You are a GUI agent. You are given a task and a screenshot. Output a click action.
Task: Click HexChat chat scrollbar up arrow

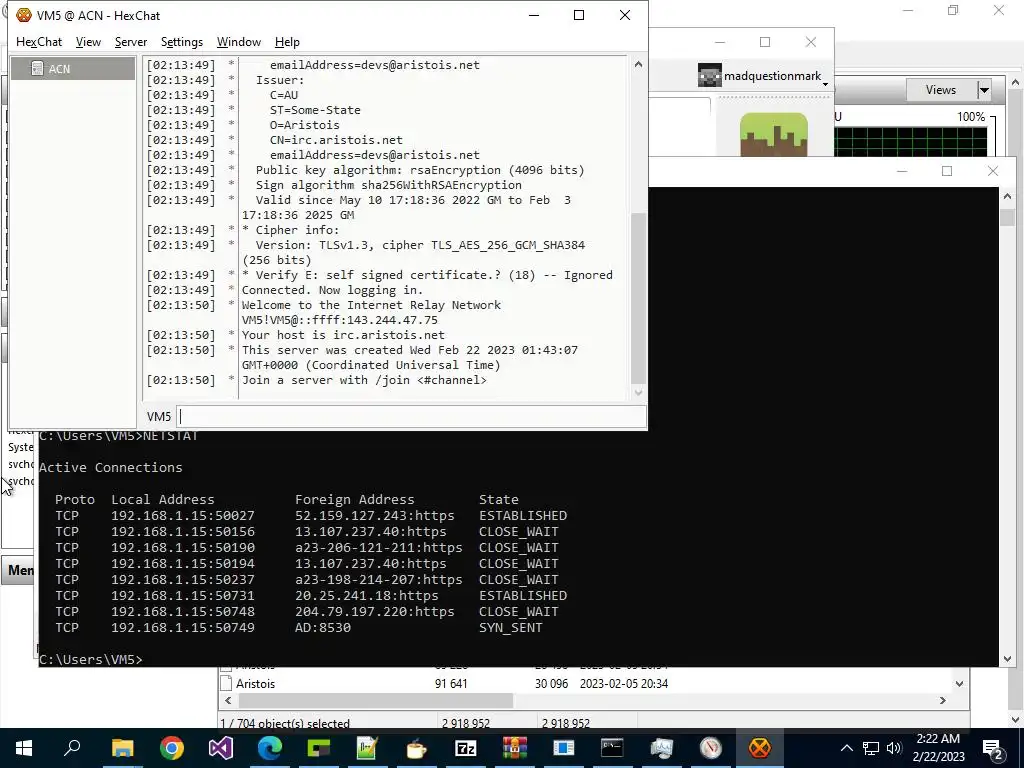[x=638, y=65]
